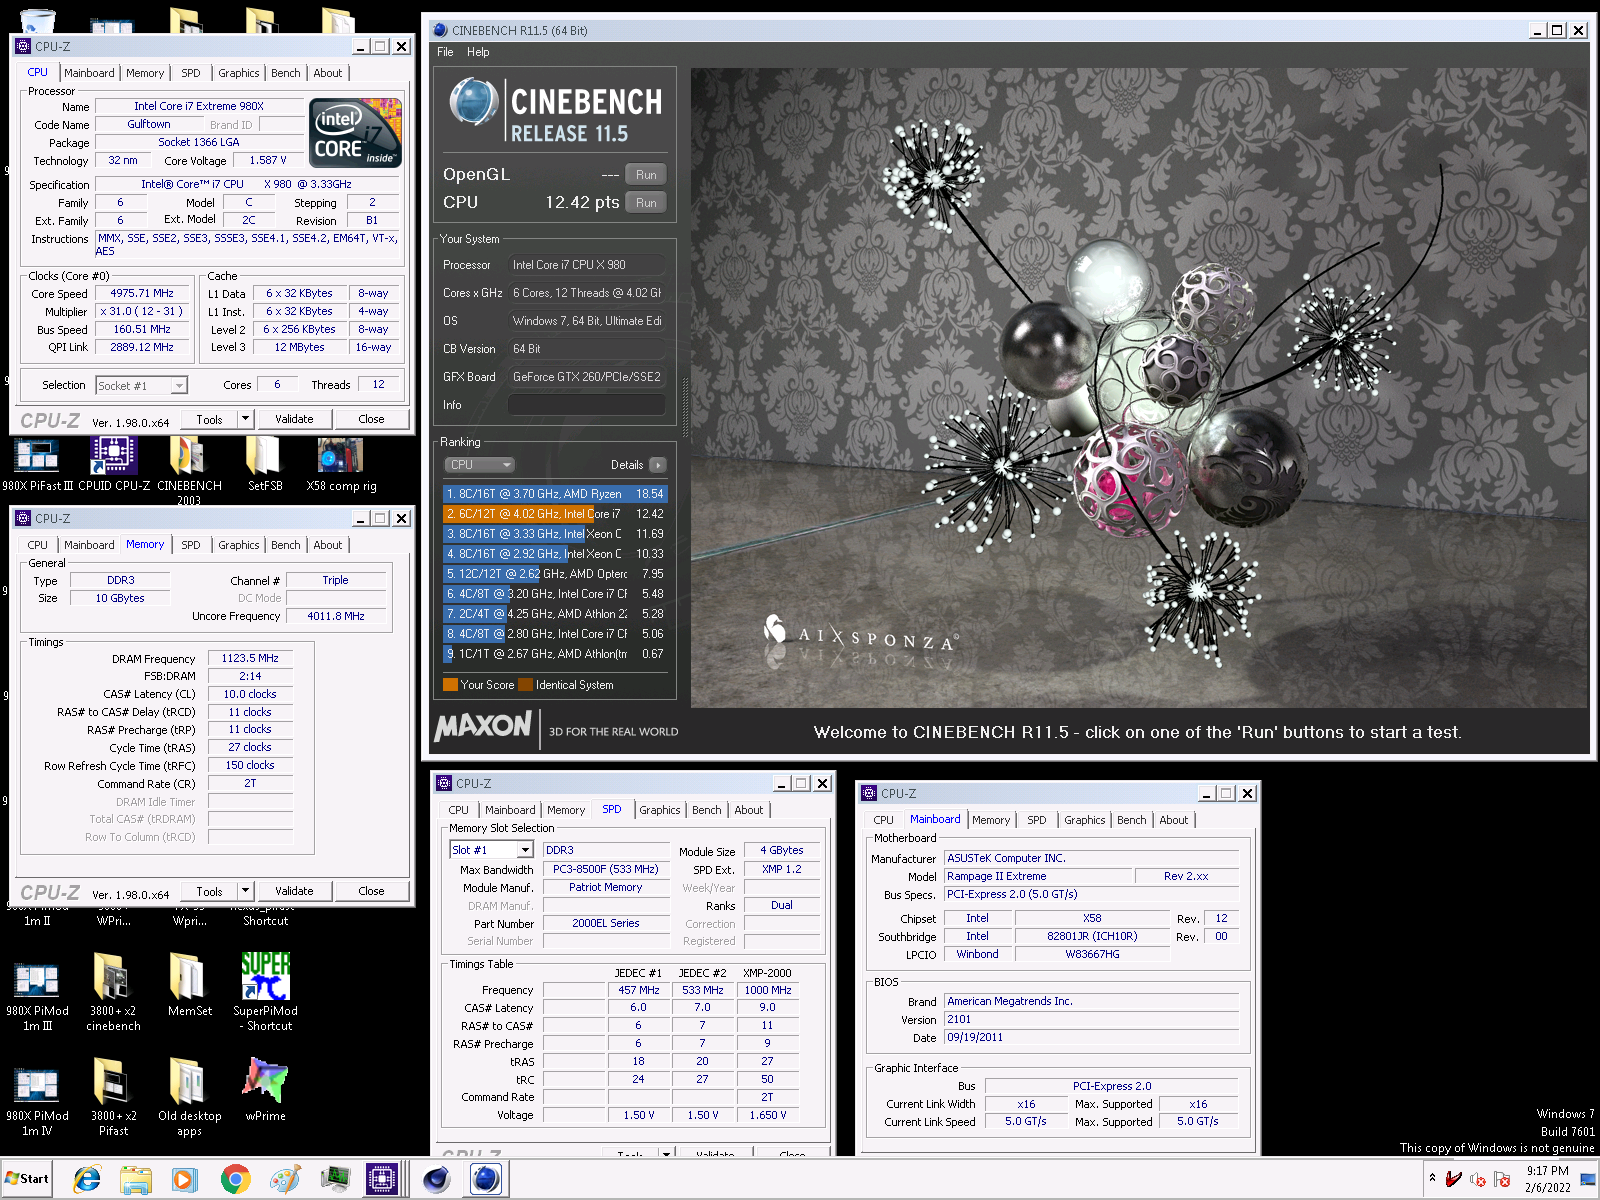Viewport: 1600px width, 1200px height.
Task: Open Paint from the taskbar
Action: coord(285,1180)
